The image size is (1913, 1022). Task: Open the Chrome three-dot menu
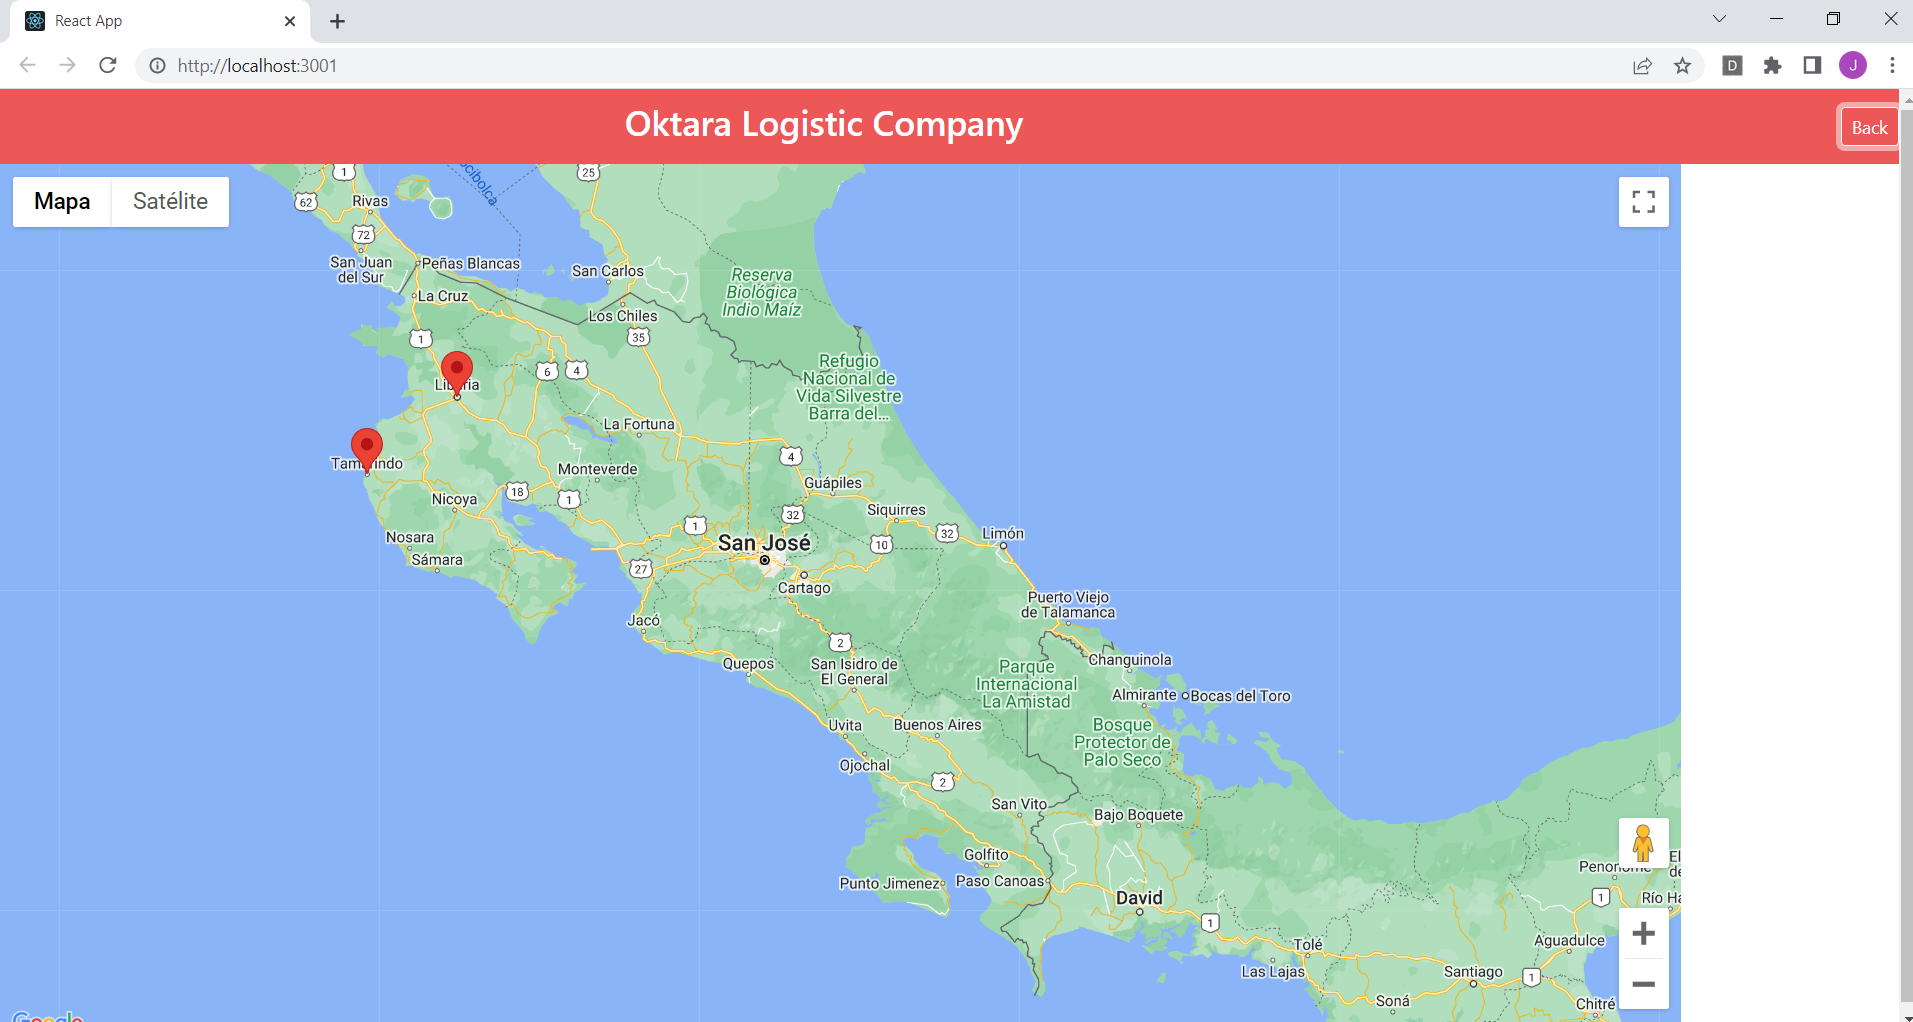pos(1892,66)
